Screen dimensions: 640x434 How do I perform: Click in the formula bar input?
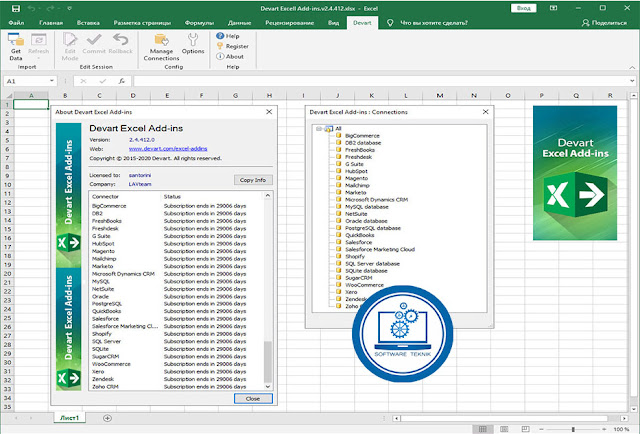pos(382,81)
